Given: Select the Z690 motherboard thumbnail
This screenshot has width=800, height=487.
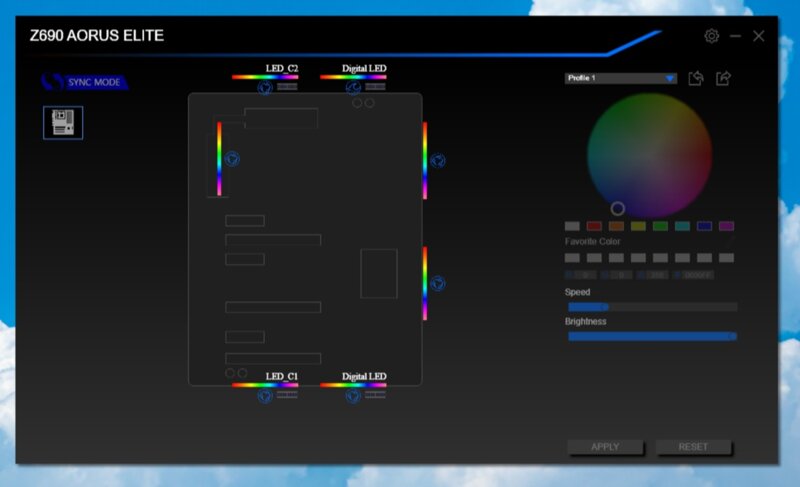Looking at the screenshot, I should pos(63,122).
